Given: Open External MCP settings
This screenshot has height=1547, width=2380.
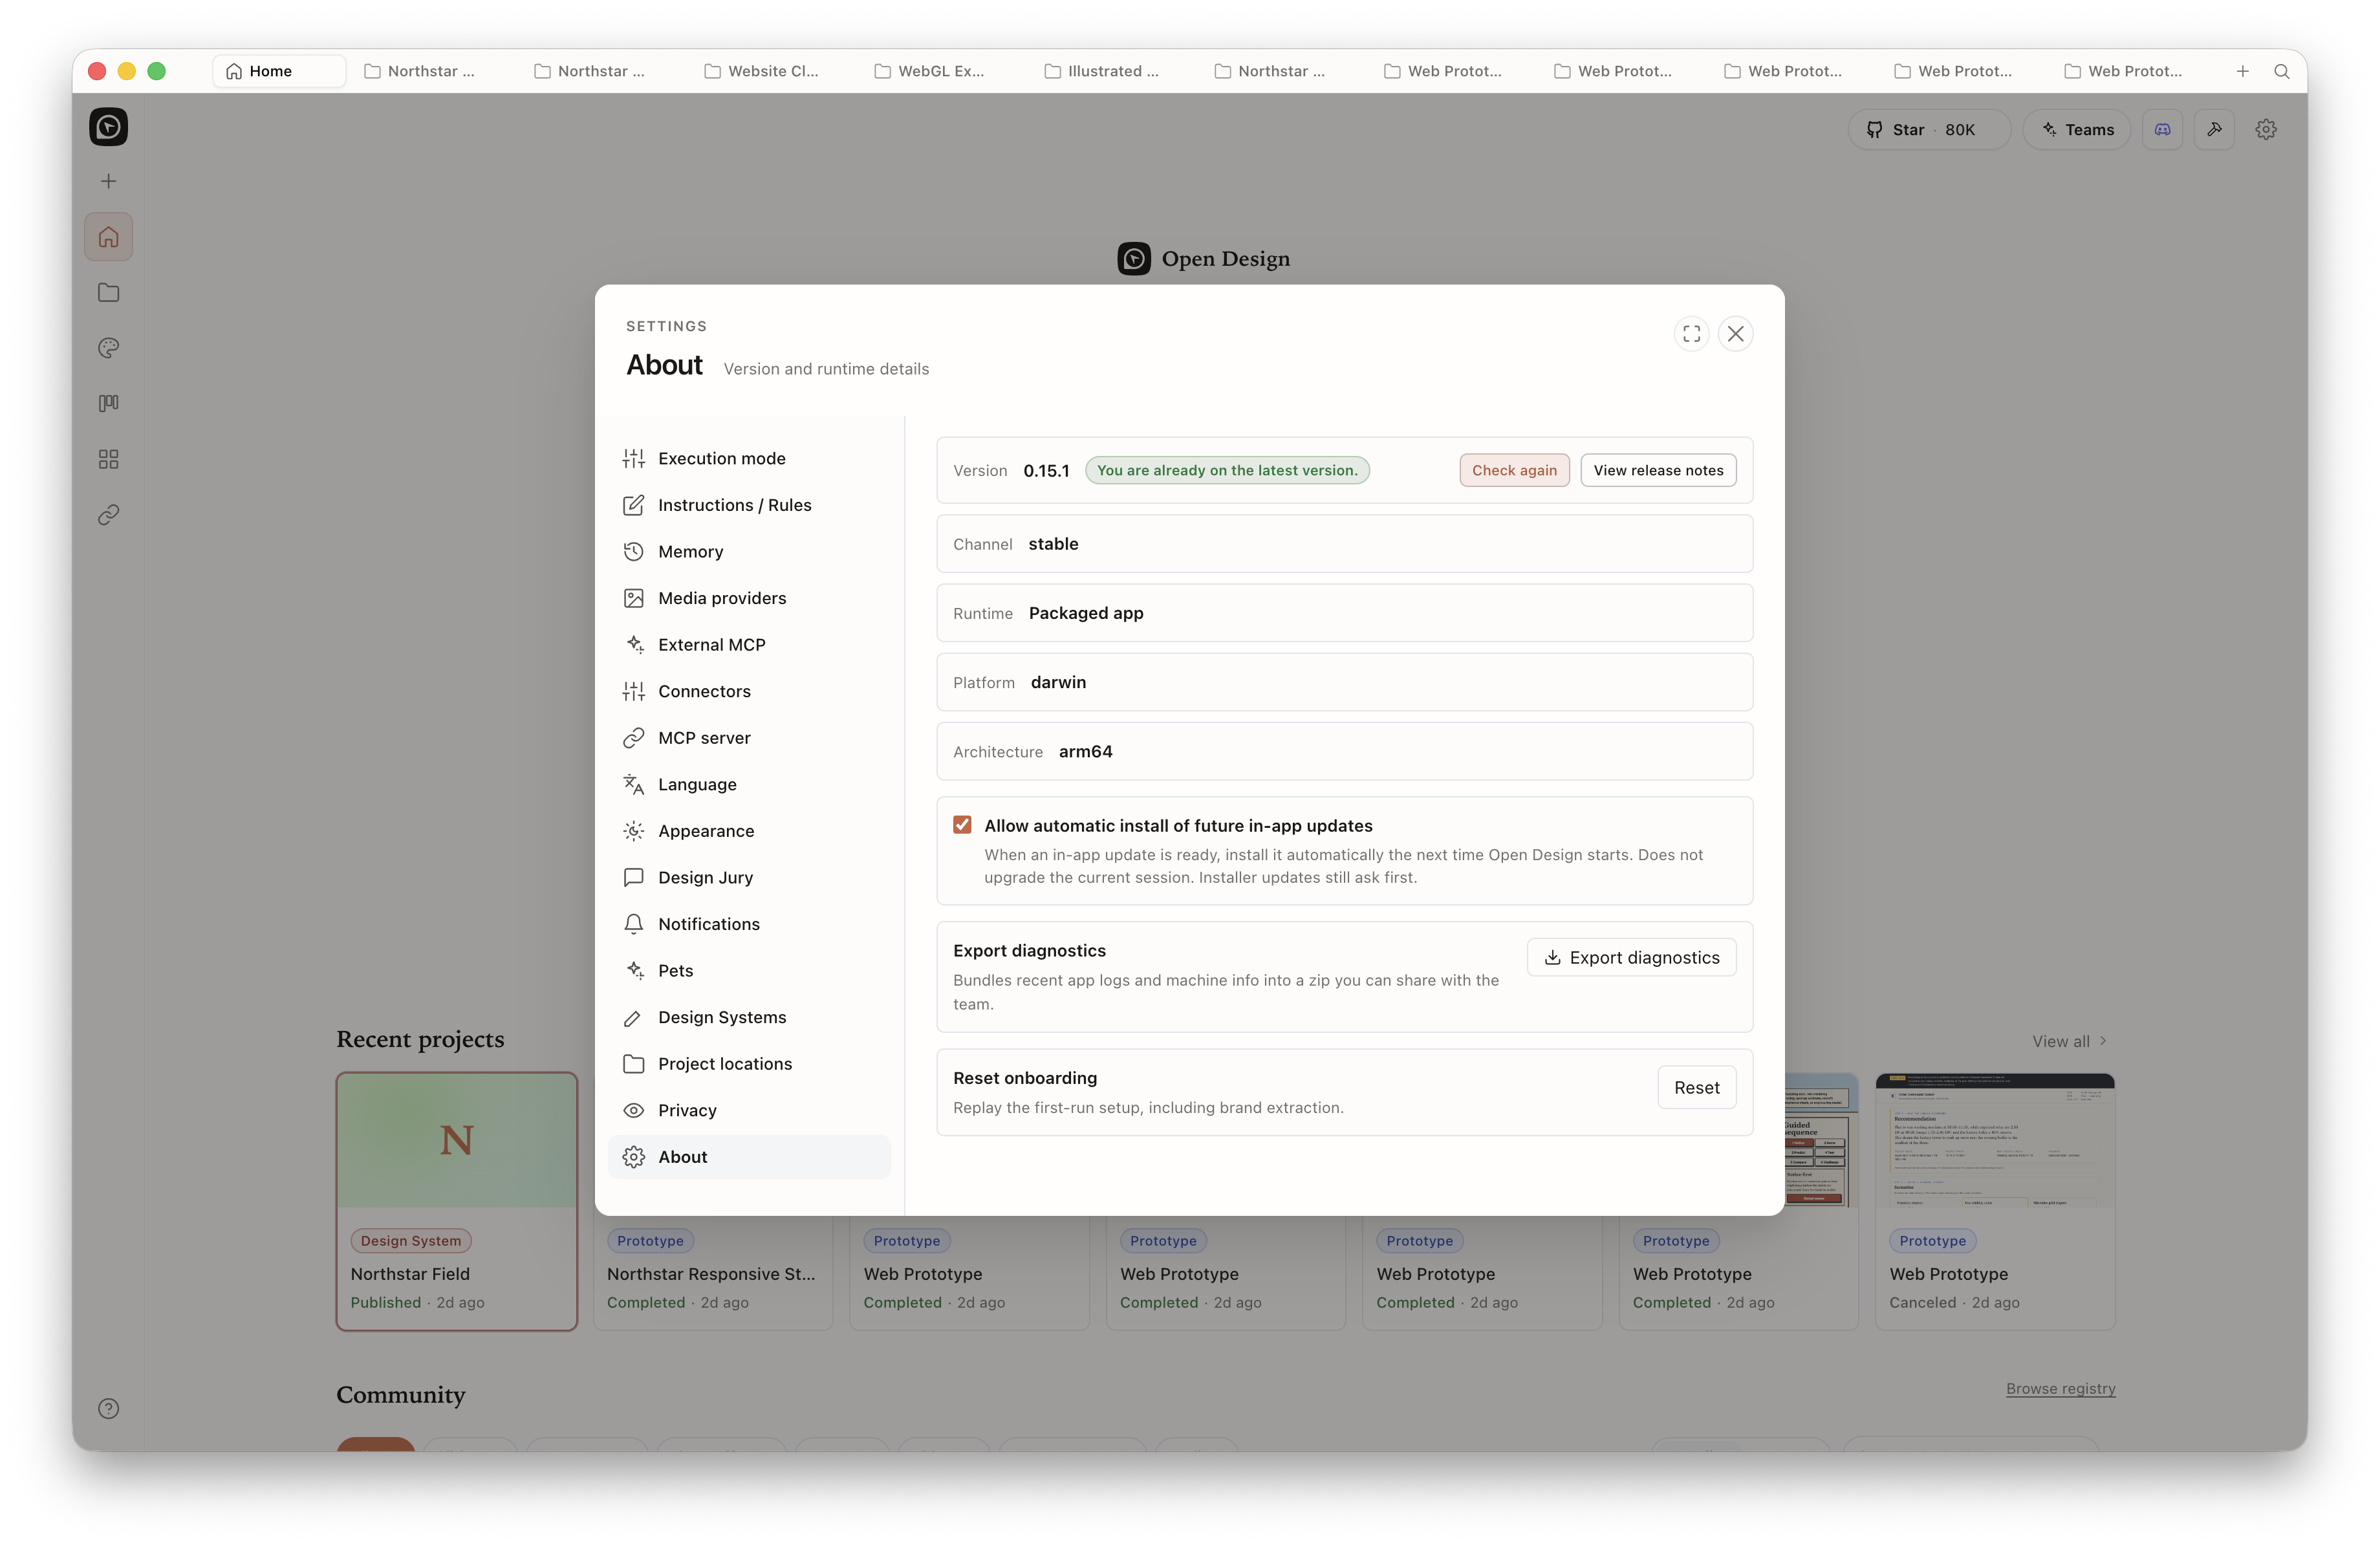Looking at the screenshot, I should (748, 645).
